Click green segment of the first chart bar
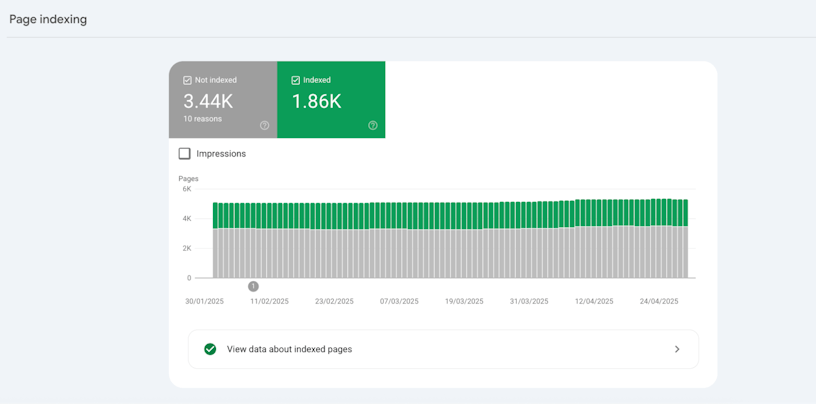Viewport: 816px width, 404px height. click(x=215, y=215)
